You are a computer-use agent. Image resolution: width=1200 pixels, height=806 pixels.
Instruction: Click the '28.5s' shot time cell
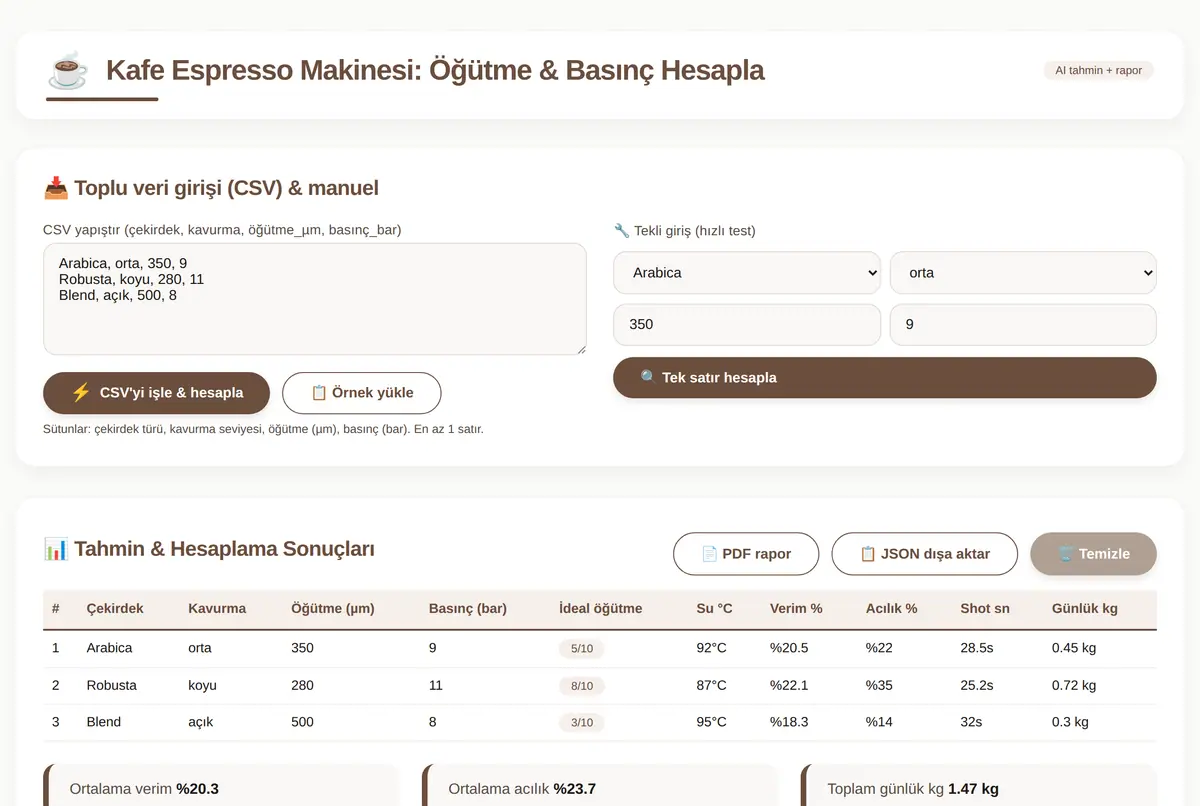pos(977,648)
